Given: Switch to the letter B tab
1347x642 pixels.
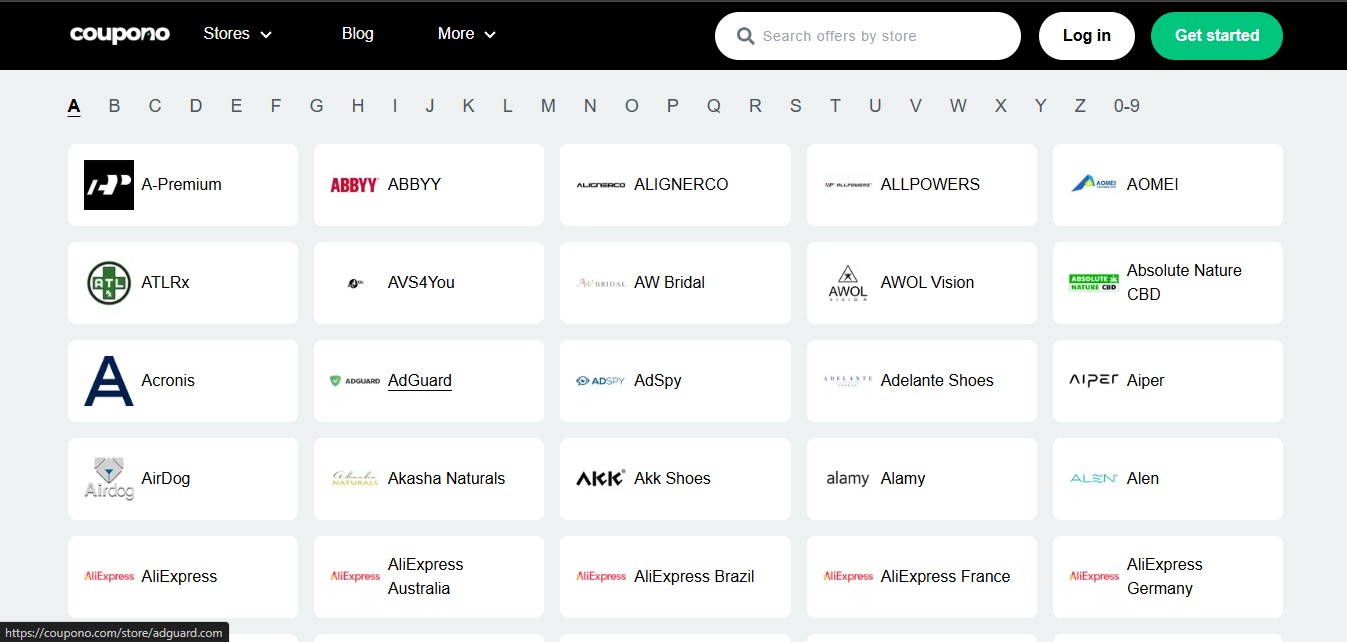Looking at the screenshot, I should click(114, 106).
